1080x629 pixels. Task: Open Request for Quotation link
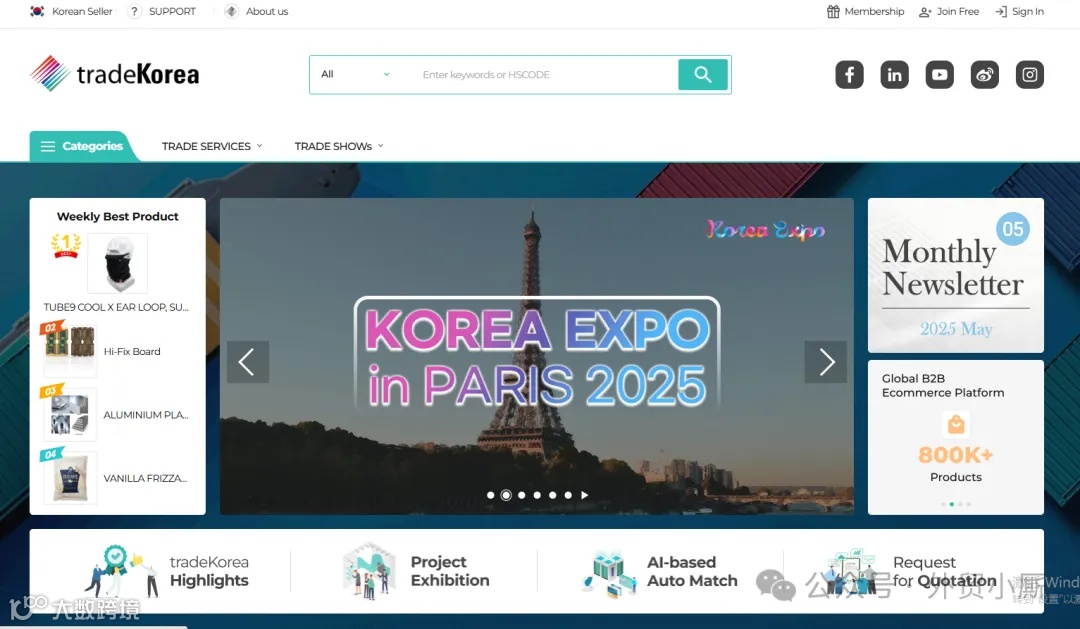(x=944, y=571)
